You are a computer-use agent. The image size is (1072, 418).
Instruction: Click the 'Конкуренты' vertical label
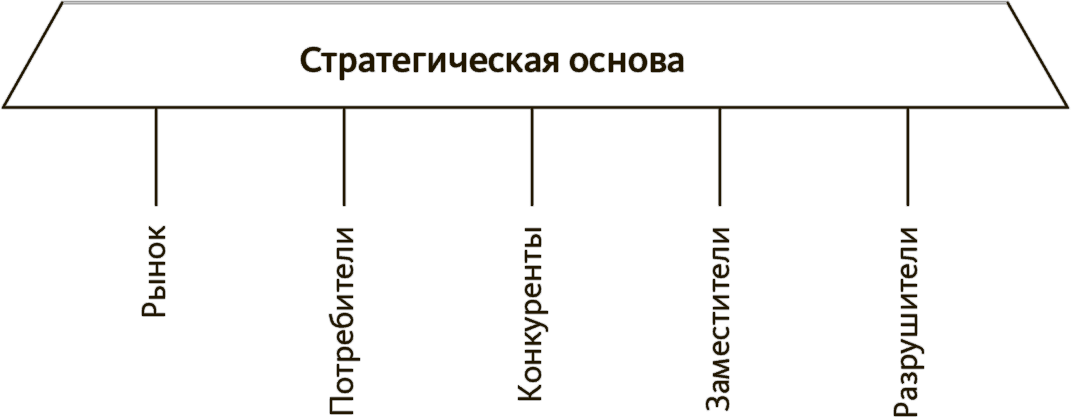(531, 313)
